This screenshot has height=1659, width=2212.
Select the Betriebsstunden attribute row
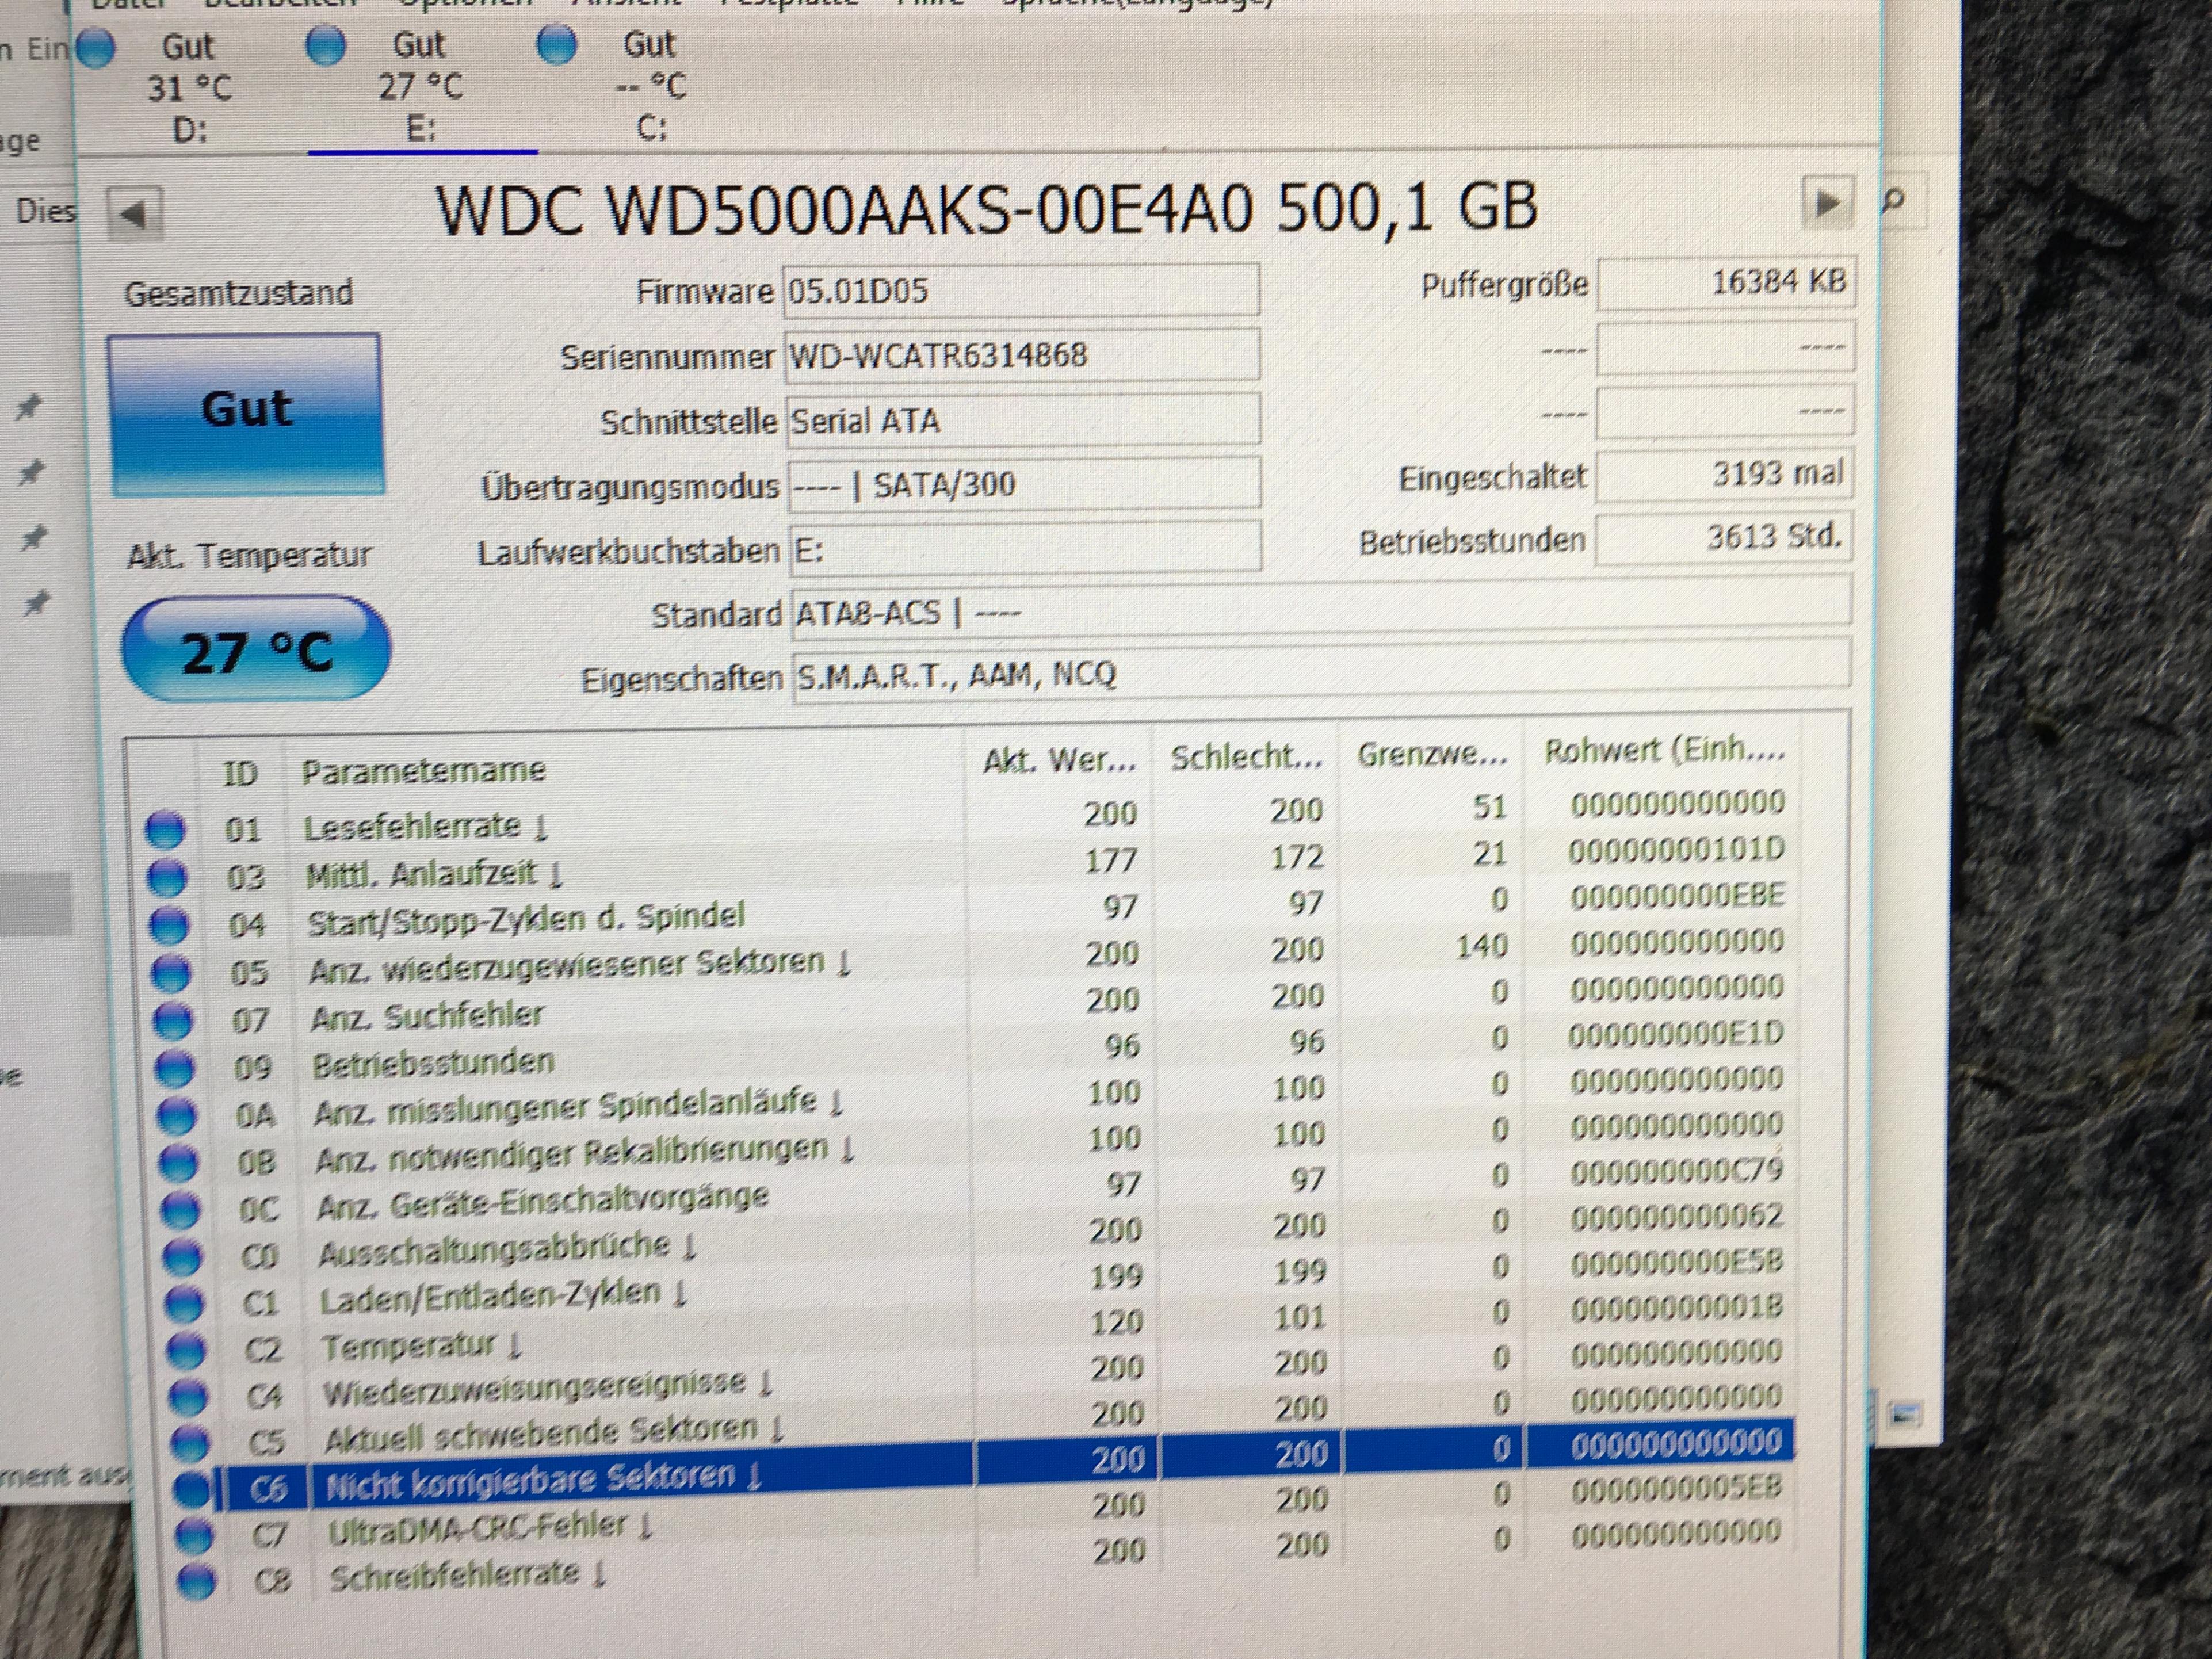(x=434, y=1063)
